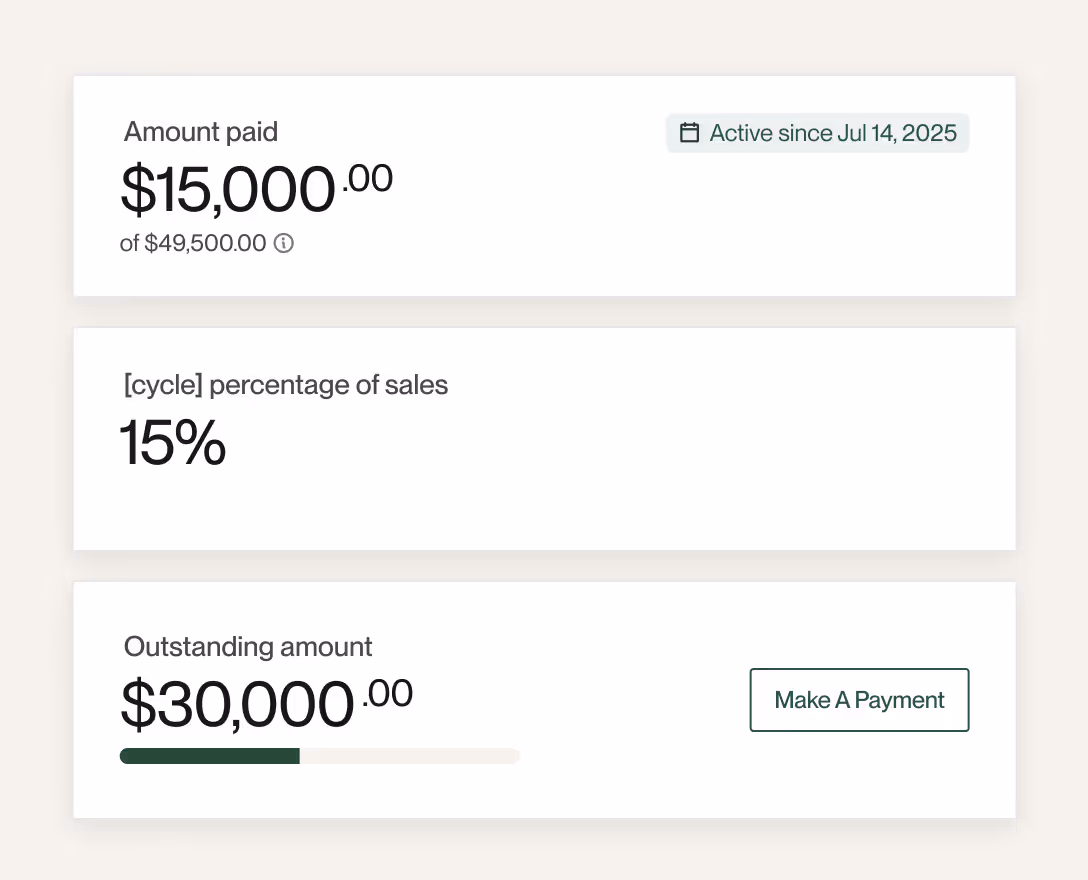Click the [cycle] percentage of sales label
Screen dimensions: 1088x880
pos(286,385)
